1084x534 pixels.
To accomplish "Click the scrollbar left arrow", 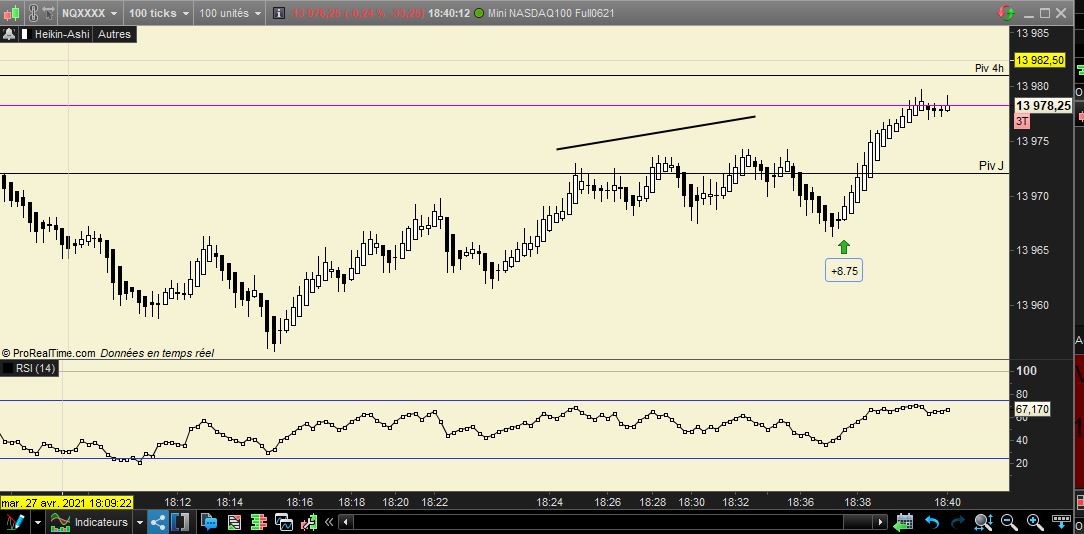I will 345,522.
